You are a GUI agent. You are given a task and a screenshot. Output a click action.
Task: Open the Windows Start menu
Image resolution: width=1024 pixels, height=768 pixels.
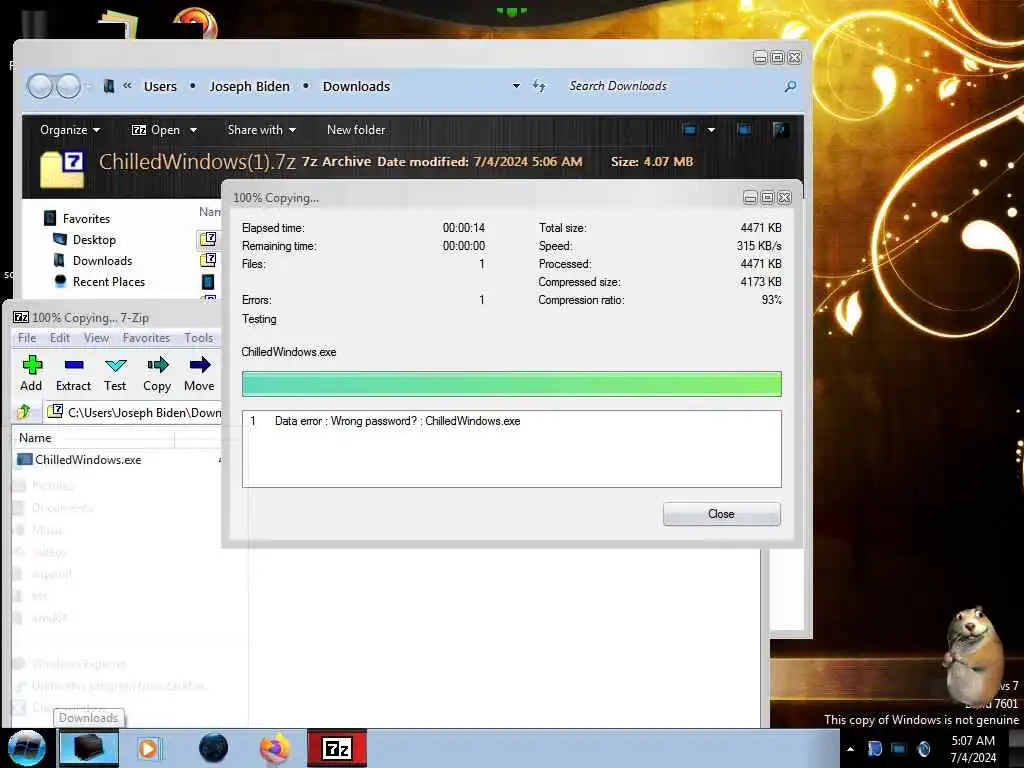[26, 748]
